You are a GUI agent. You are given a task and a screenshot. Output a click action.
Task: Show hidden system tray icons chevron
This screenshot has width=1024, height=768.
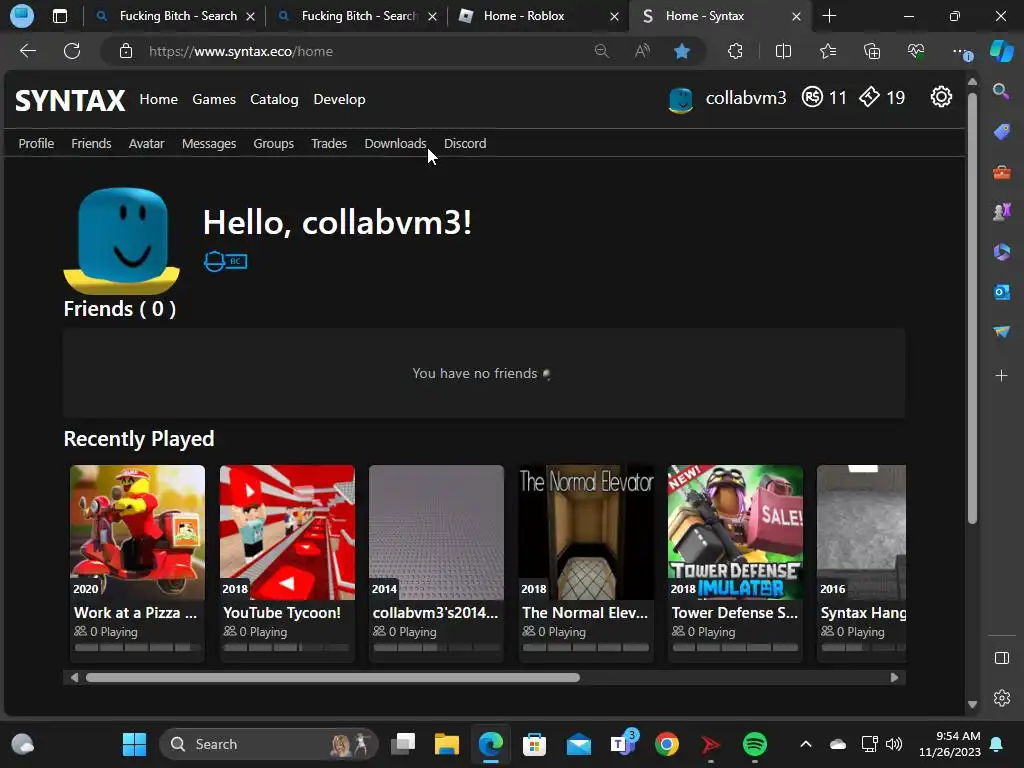[x=806, y=744]
